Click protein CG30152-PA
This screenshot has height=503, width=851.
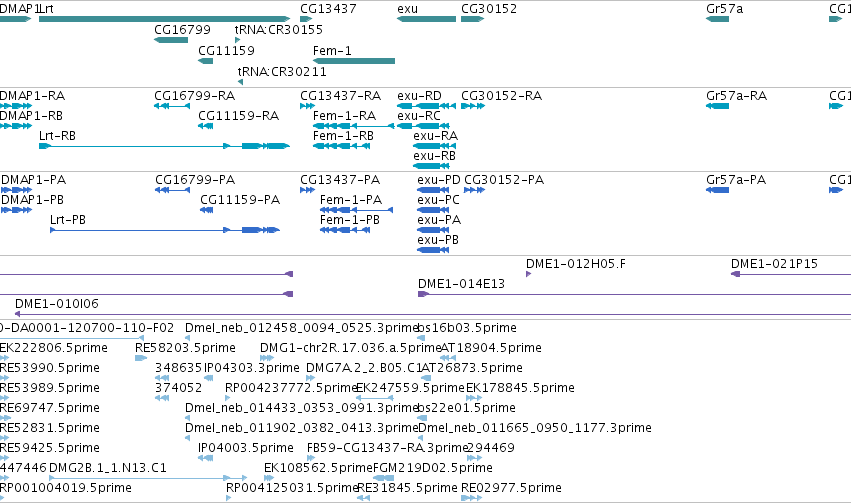504,180
